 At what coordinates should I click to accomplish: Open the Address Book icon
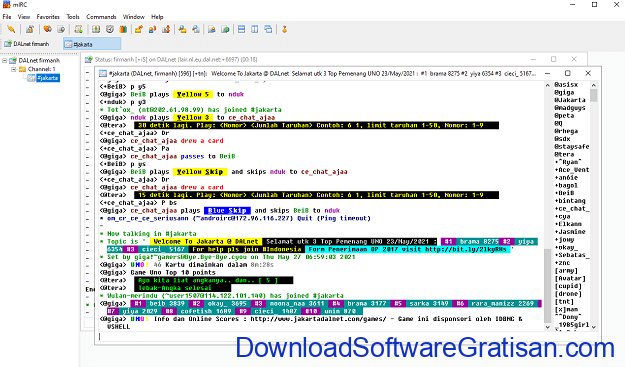[x=96, y=29]
